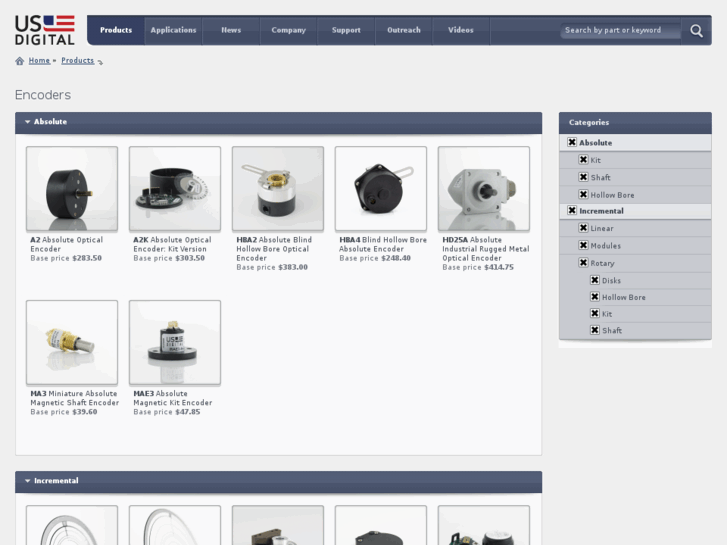The height and width of the screenshot is (545, 727).
Task: Follow the Products breadcrumb link
Action: pyautogui.click(x=77, y=60)
